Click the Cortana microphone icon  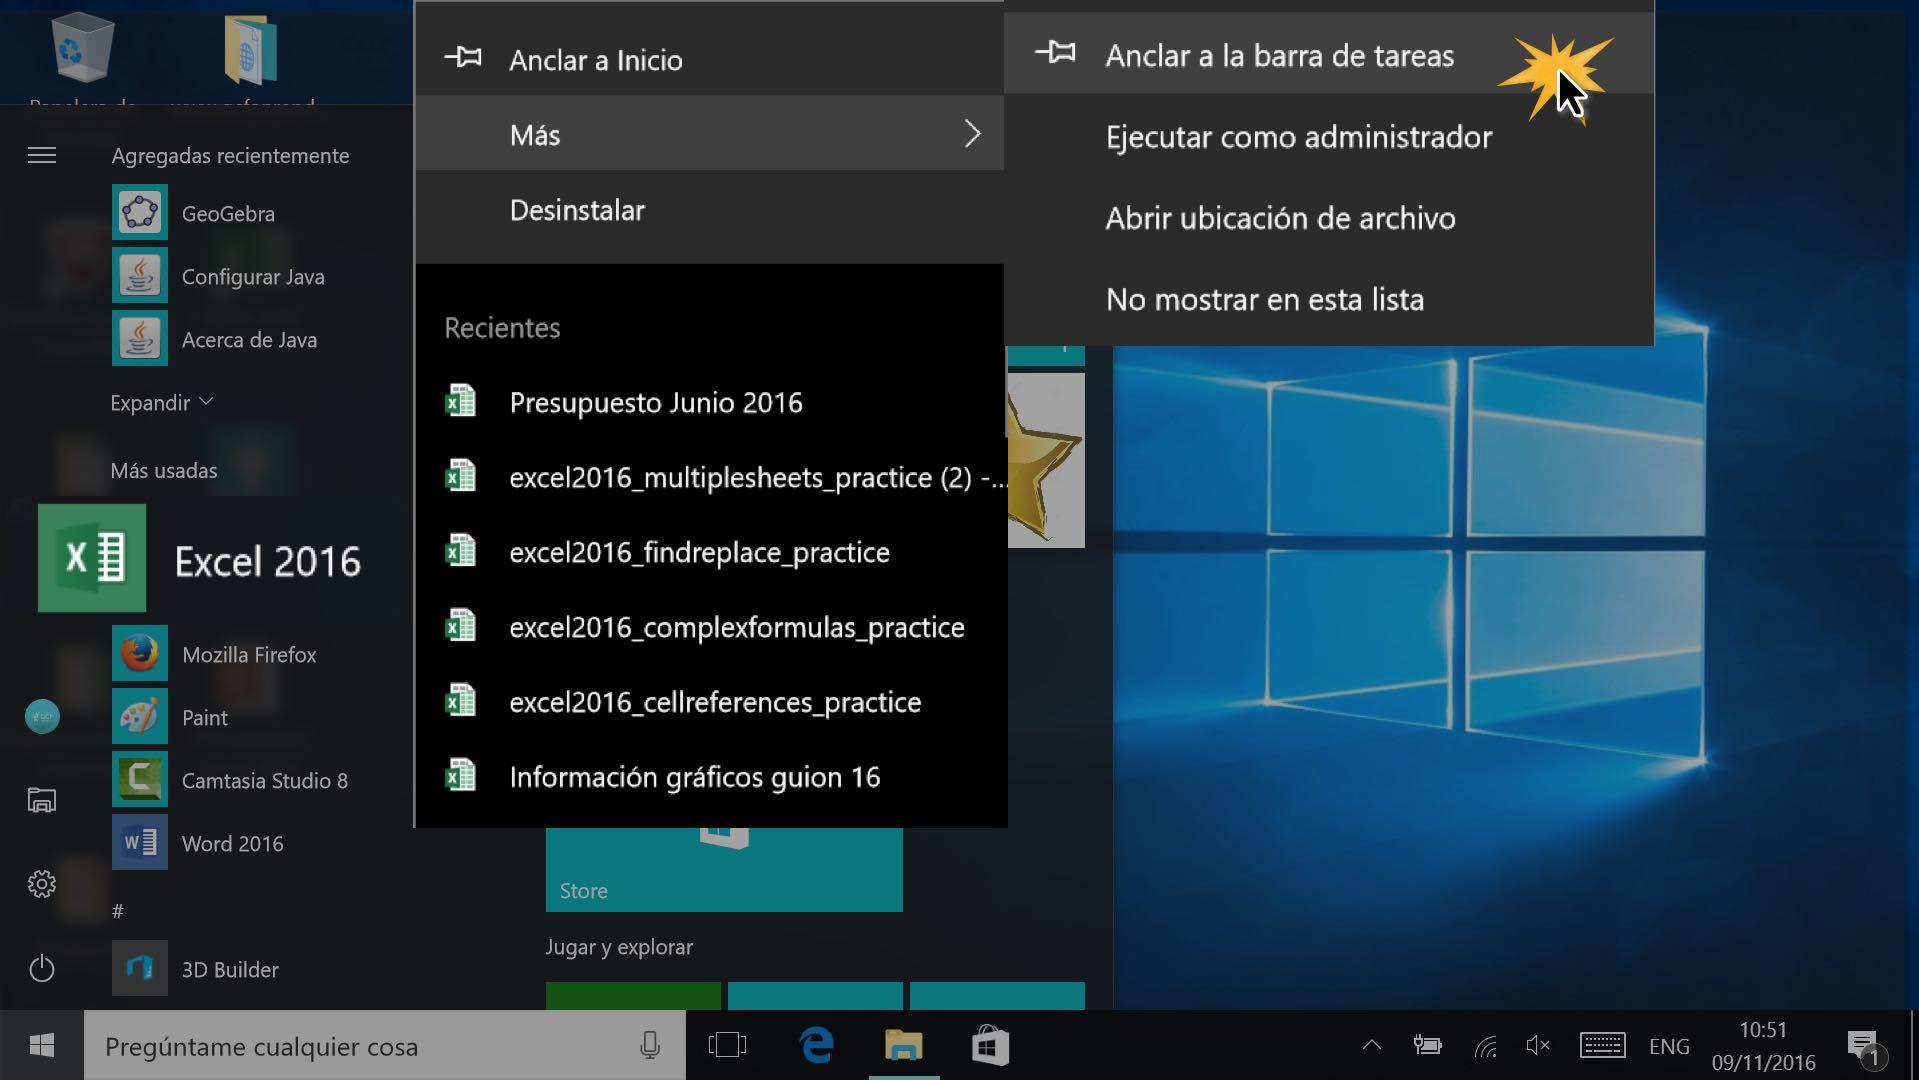pos(650,1046)
